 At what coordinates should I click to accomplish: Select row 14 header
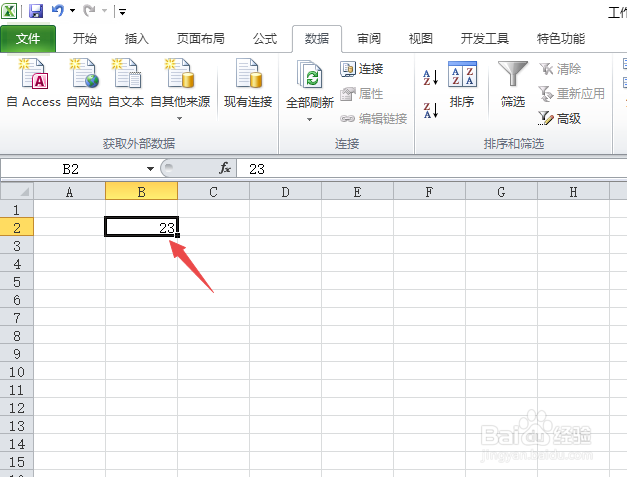point(17,443)
